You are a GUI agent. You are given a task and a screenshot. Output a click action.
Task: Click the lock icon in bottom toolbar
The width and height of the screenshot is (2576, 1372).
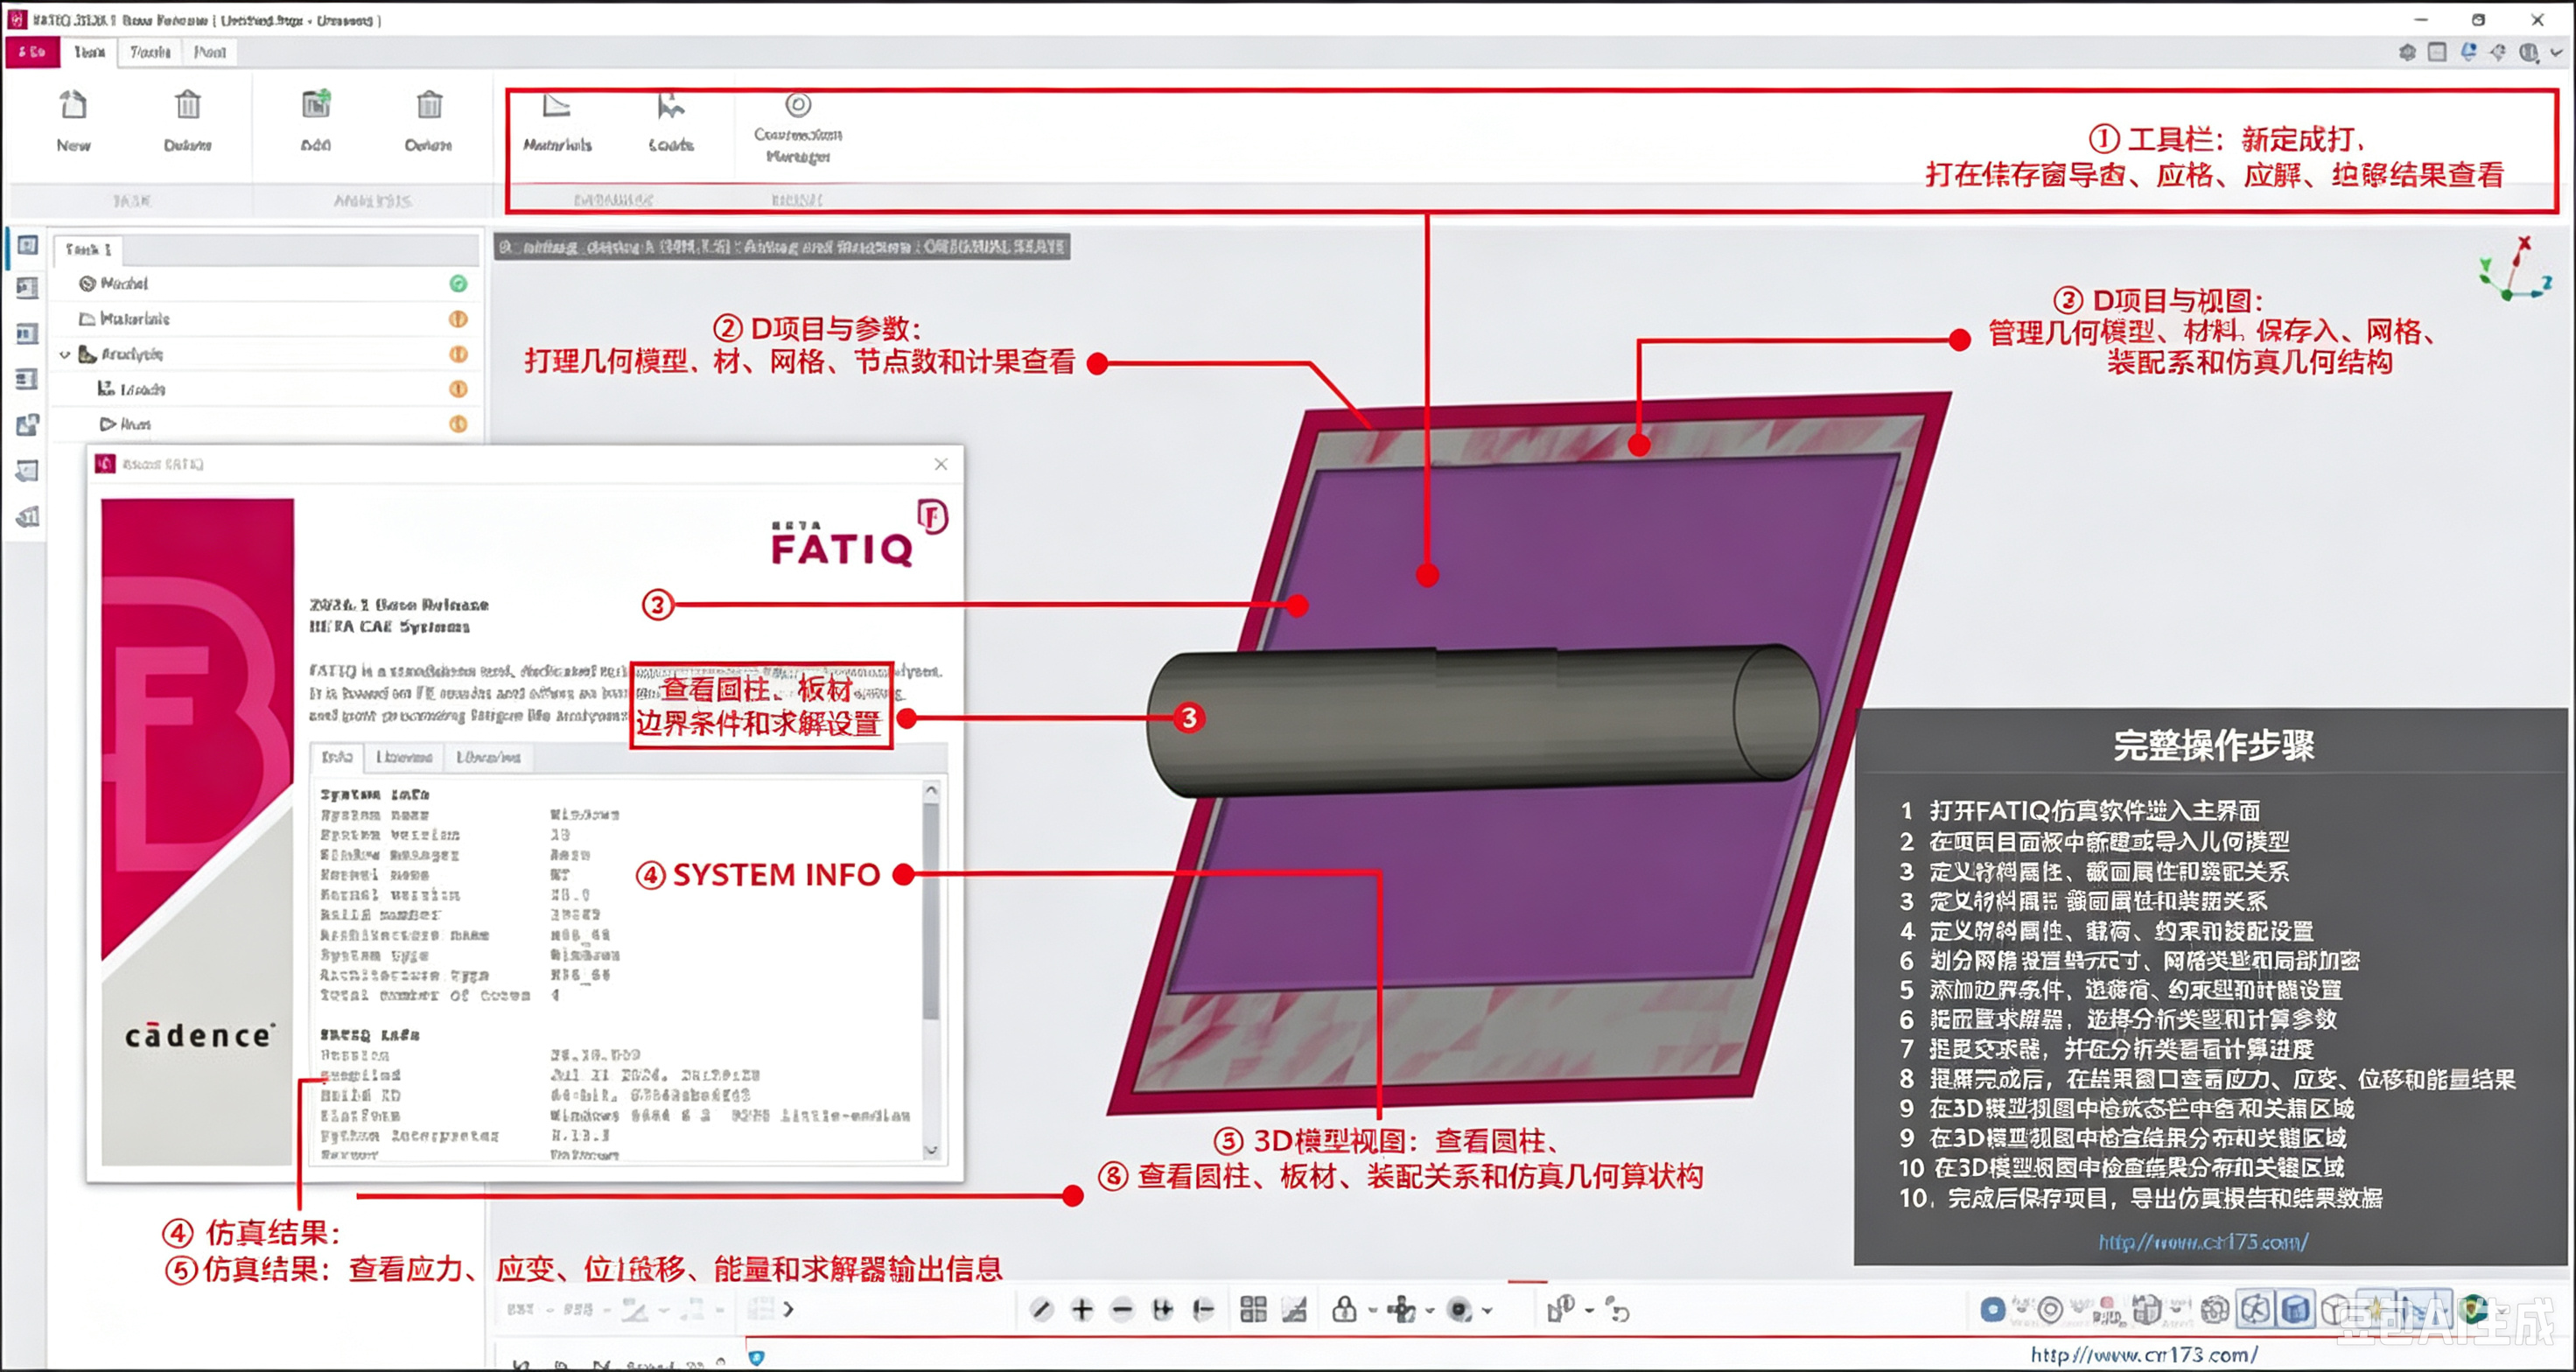(1345, 1309)
